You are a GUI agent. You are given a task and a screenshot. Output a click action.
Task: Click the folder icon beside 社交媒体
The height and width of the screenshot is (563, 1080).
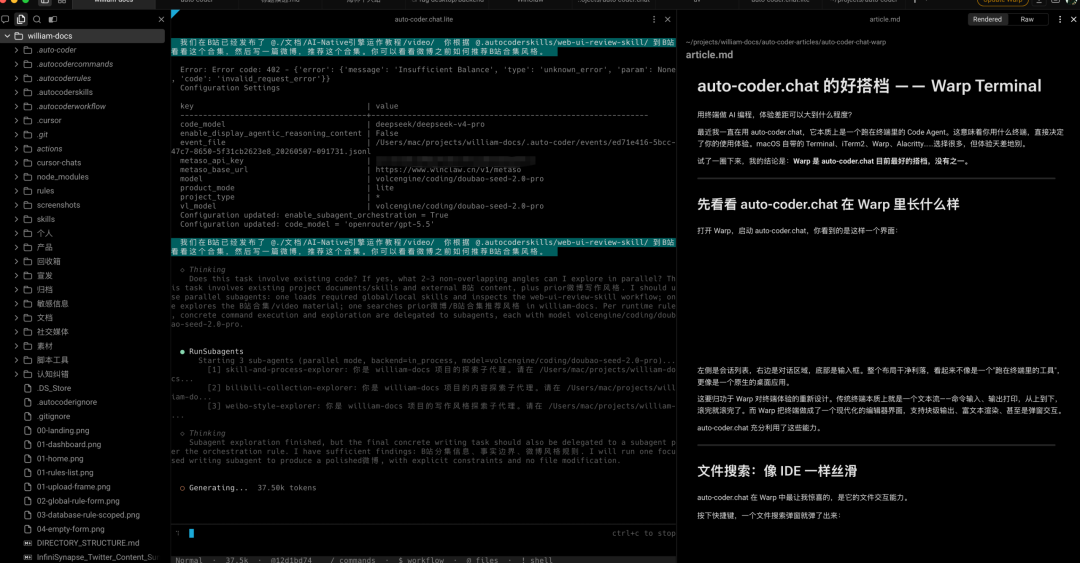[28, 332]
